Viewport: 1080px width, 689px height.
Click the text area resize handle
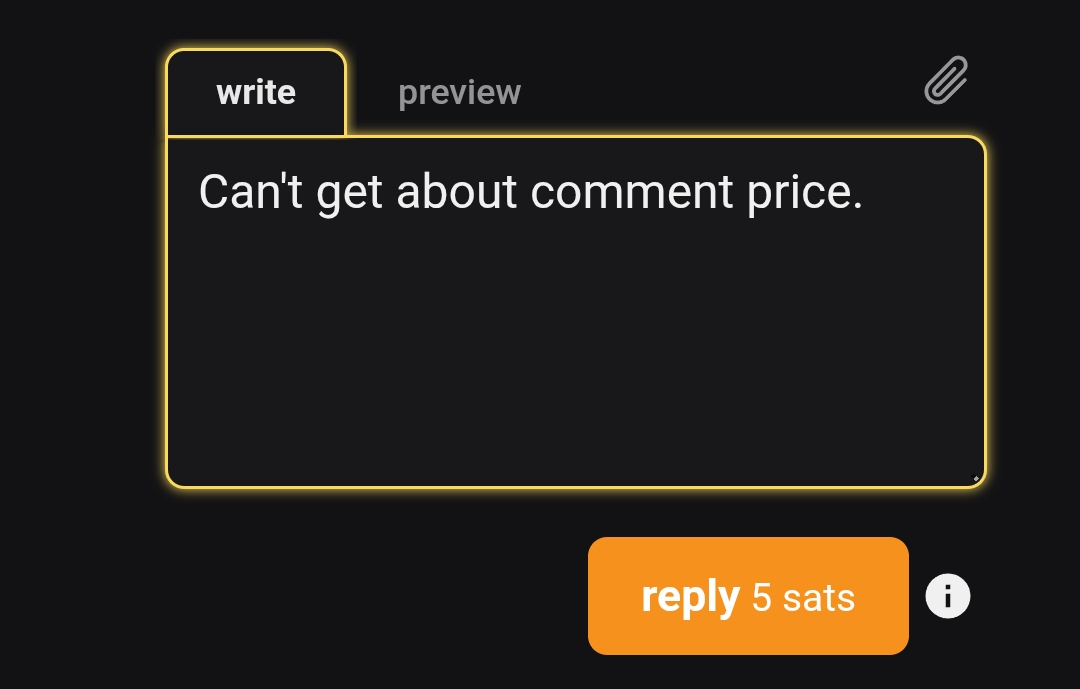(x=976, y=478)
